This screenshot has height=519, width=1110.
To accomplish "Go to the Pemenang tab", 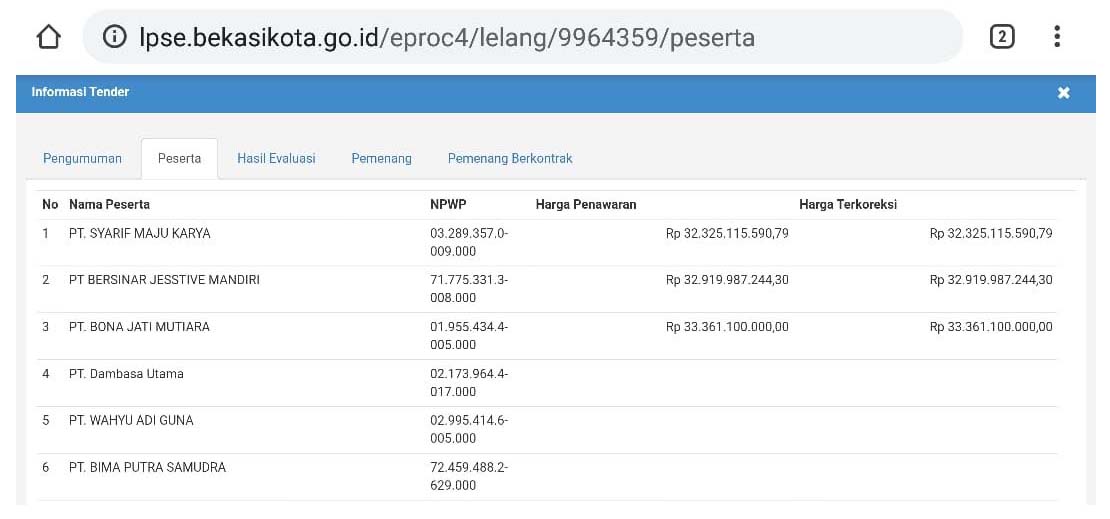I will coord(381,158).
